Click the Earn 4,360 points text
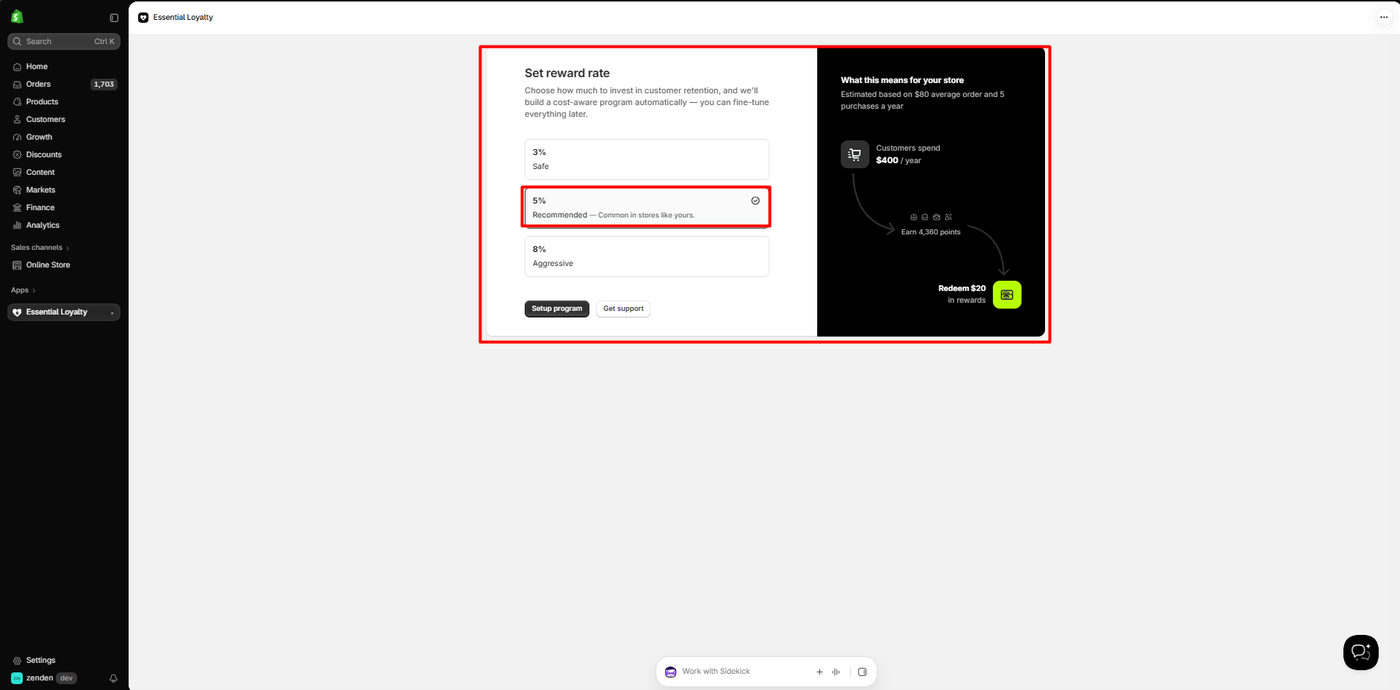This screenshot has width=1400, height=690. (x=930, y=231)
